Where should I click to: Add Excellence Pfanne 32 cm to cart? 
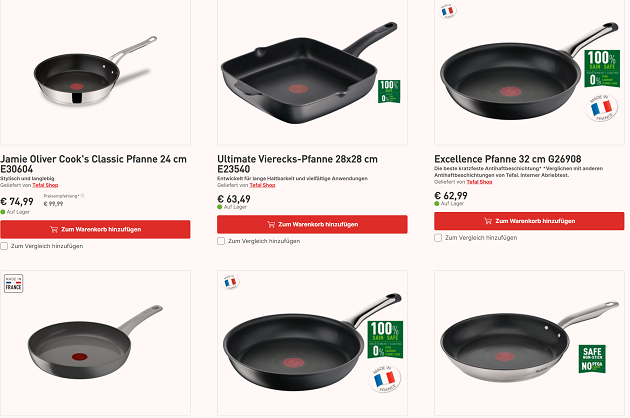point(529,221)
